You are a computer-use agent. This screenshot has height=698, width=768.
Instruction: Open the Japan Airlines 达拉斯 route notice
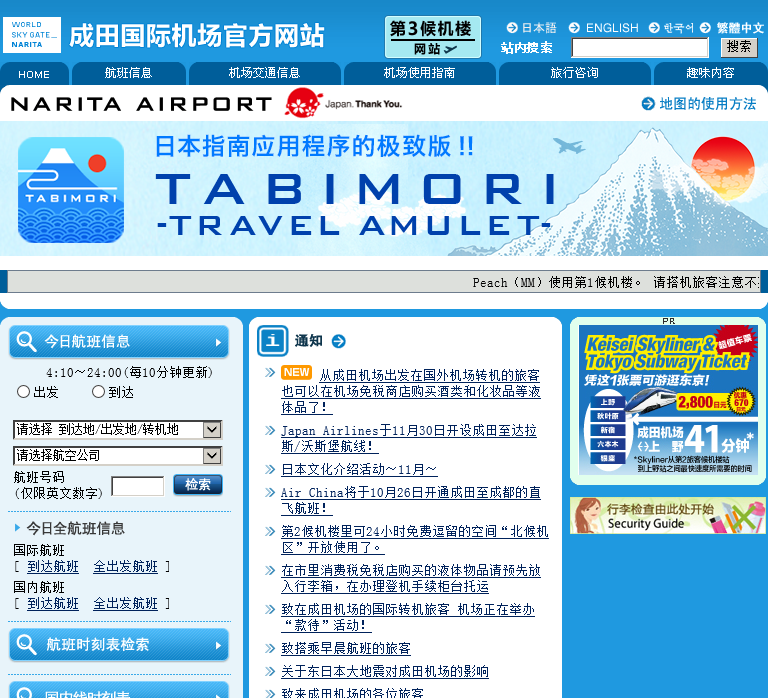(x=409, y=438)
